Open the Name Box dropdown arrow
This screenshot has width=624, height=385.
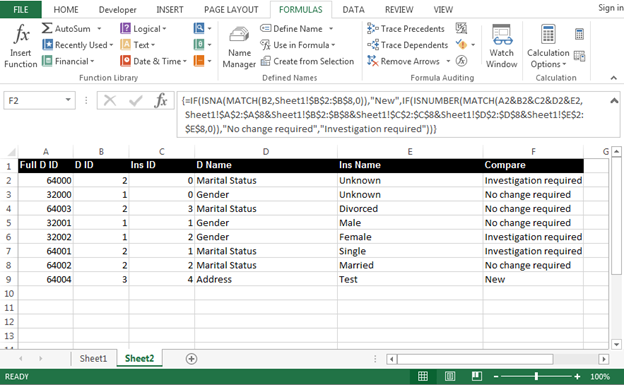click(x=68, y=100)
